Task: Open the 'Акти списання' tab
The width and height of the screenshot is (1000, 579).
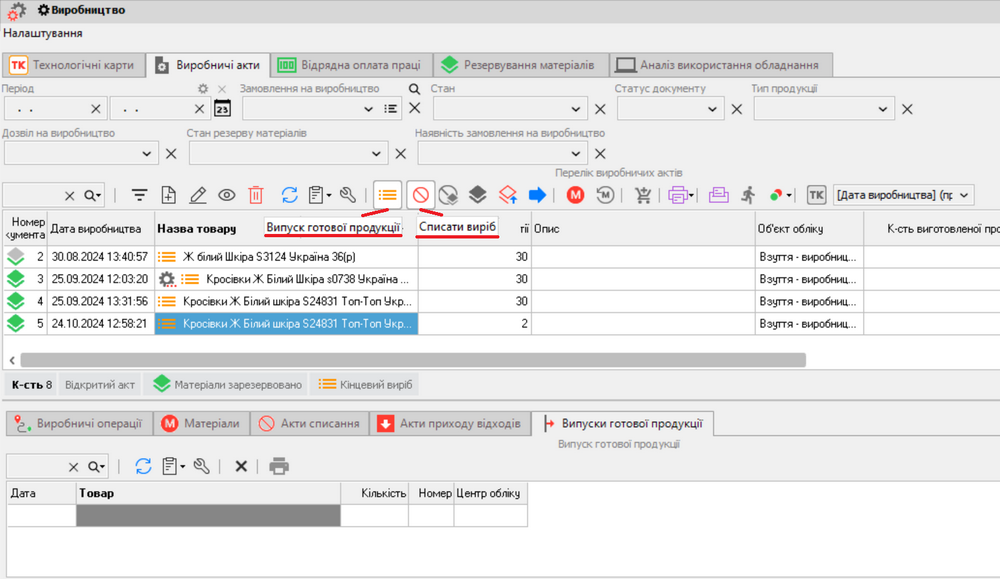Action: pos(309,424)
